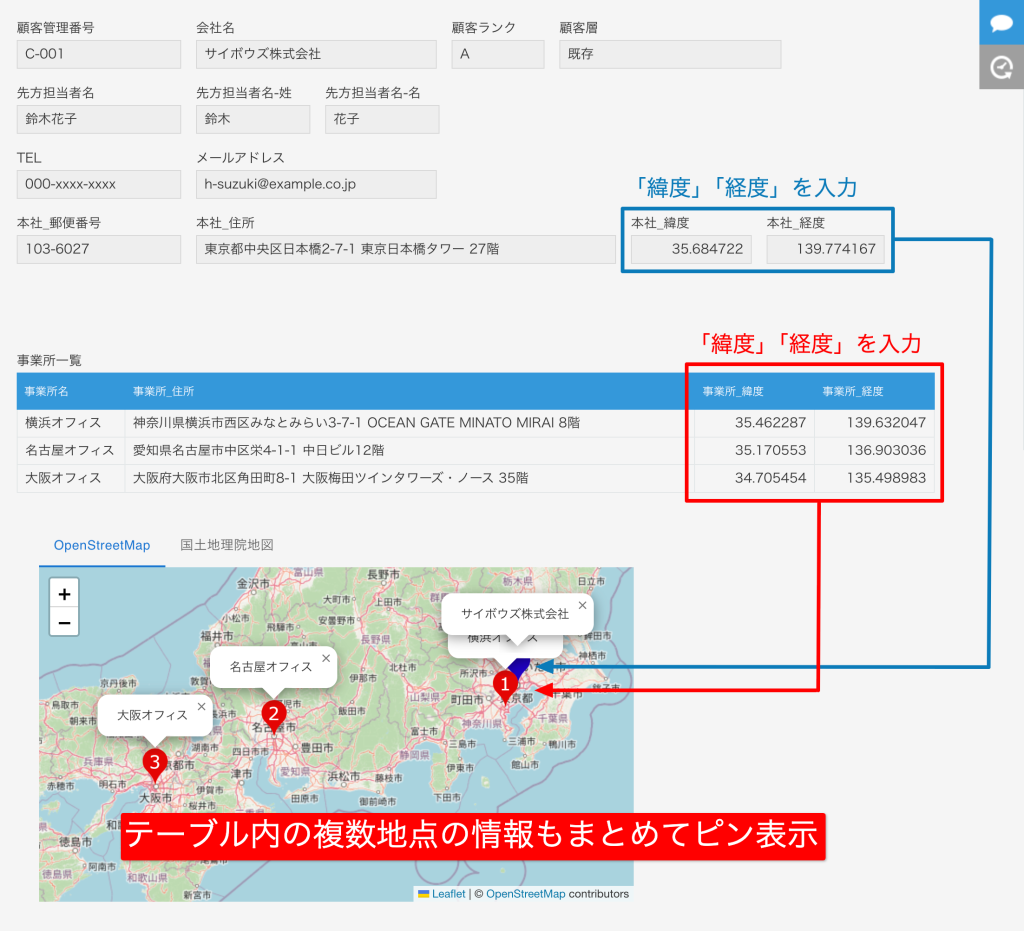The image size is (1024, 931).
Task: Click the 大阪オフィス map popup label
Action: pyautogui.click(x=152, y=715)
